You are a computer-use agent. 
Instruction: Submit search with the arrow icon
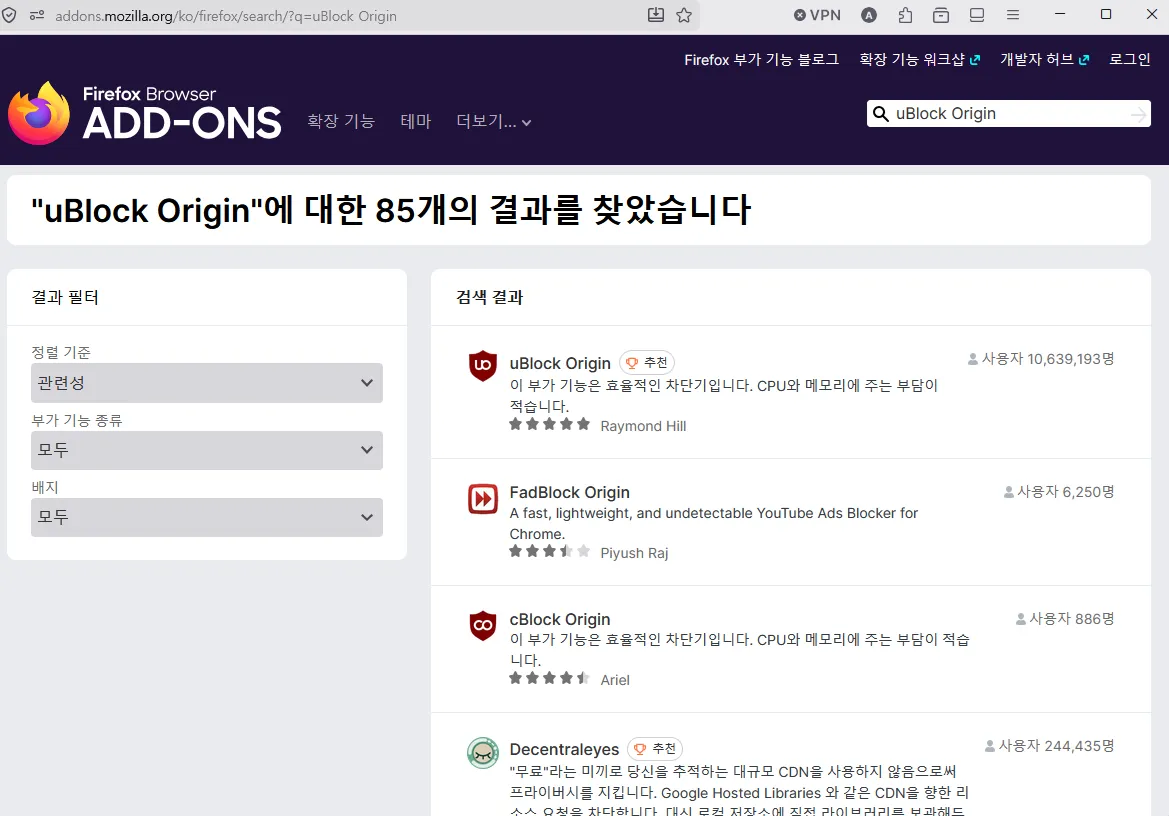point(1138,114)
